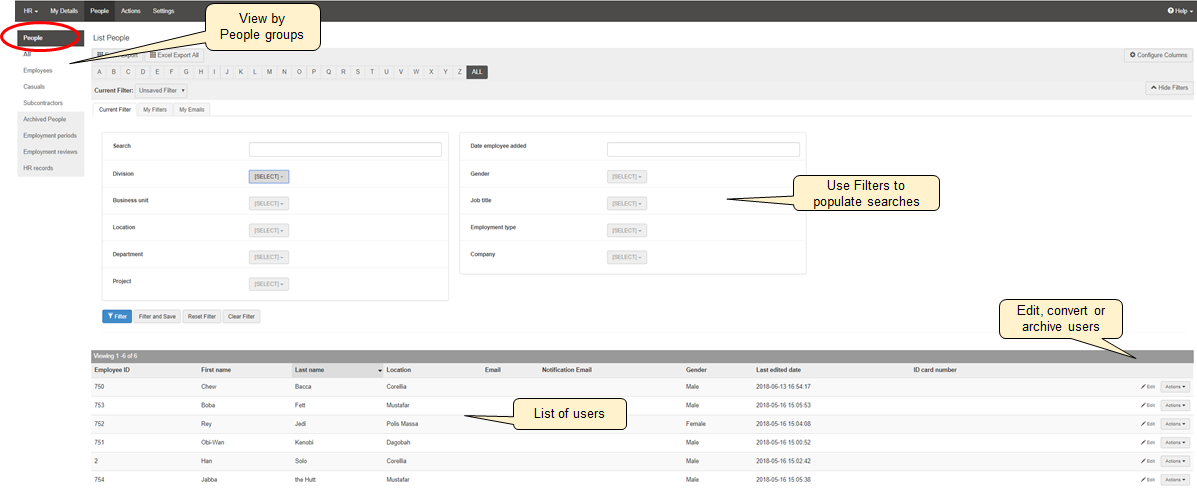Image resolution: width=1197 pixels, height=491 pixels.
Task: Filter people by letter S
Action: click(x=357, y=72)
